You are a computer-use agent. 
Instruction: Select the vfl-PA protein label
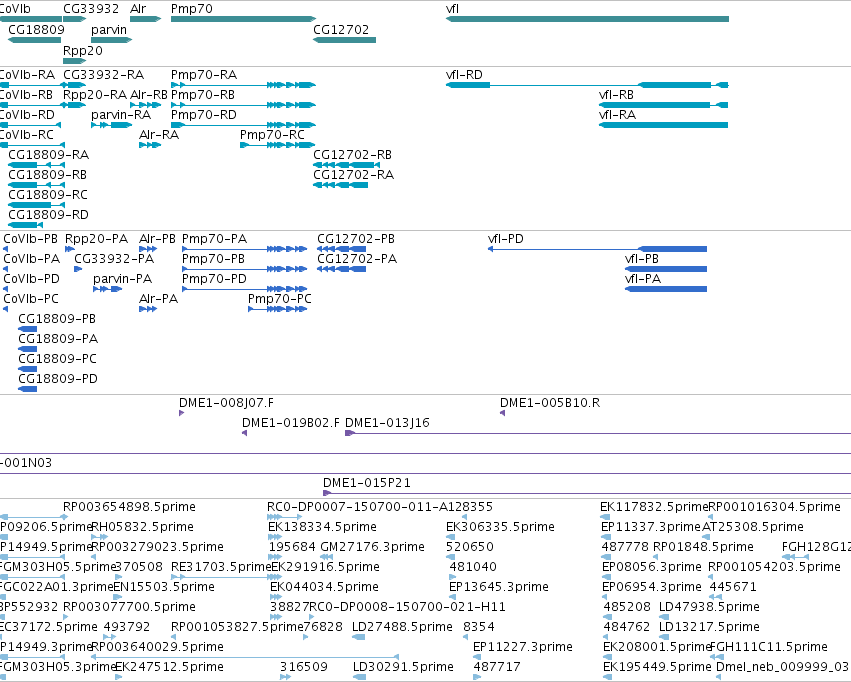643,279
